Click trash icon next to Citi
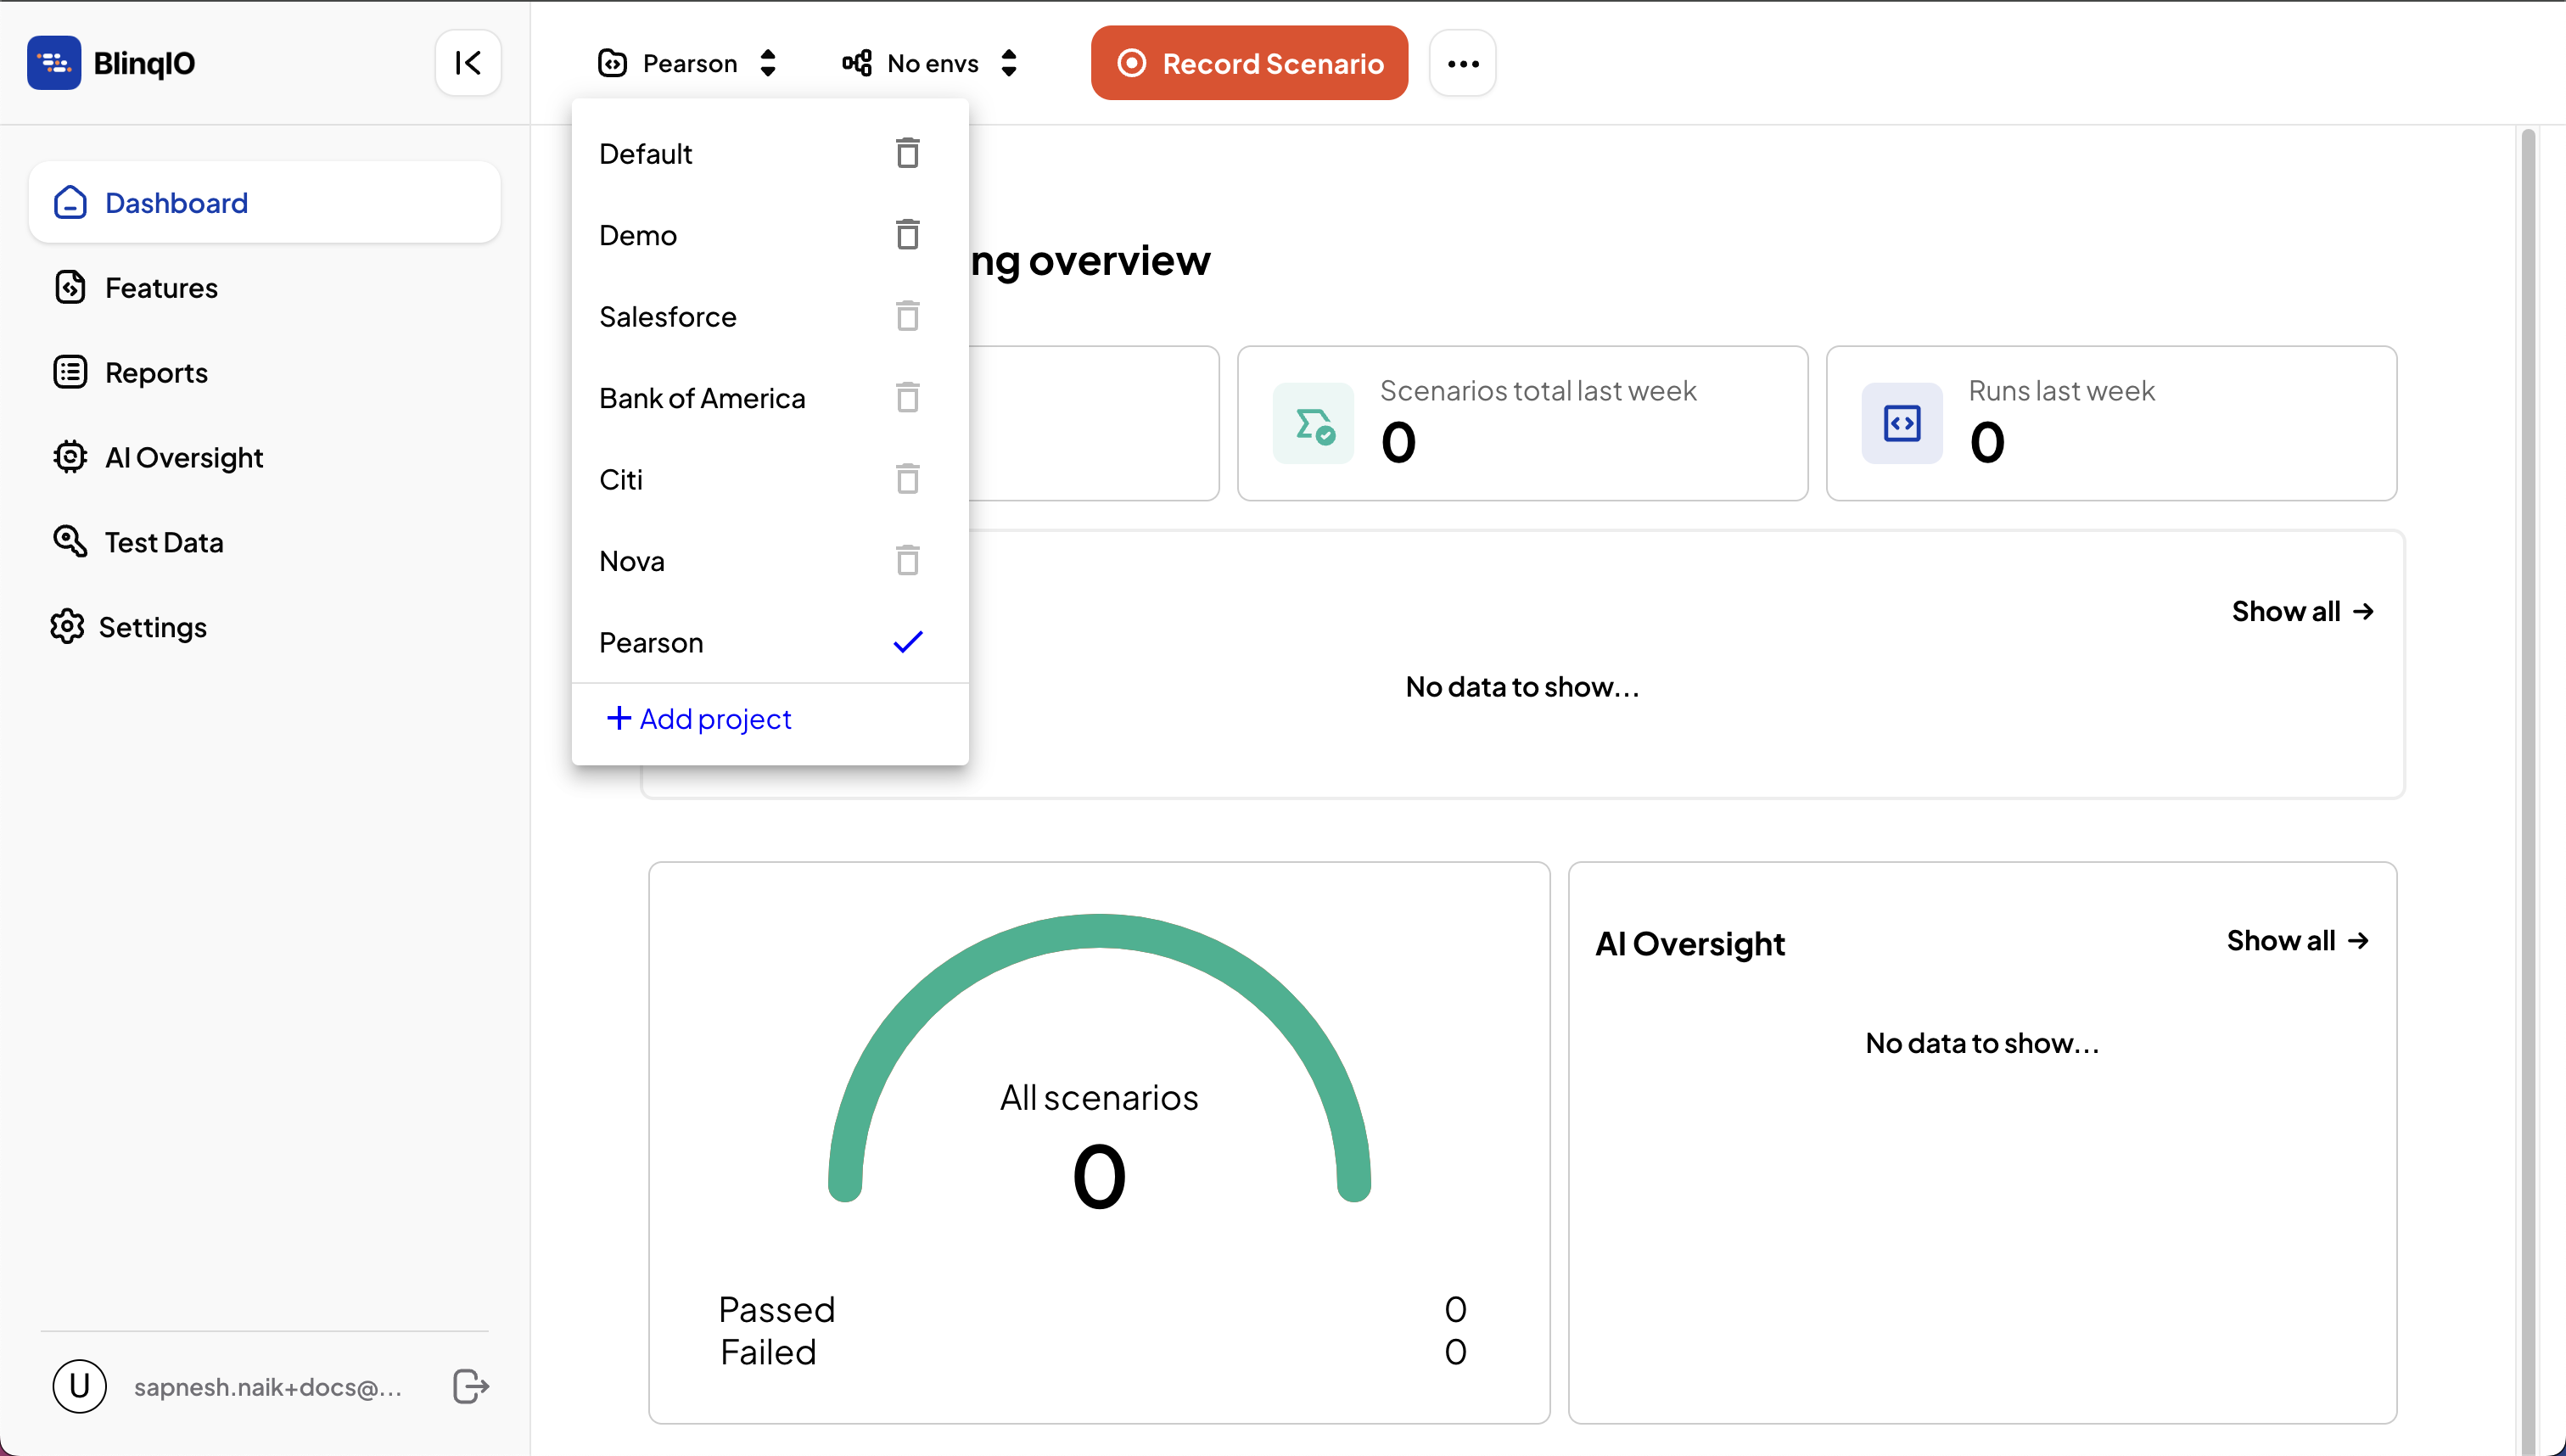The image size is (2566, 1456). [x=908, y=479]
